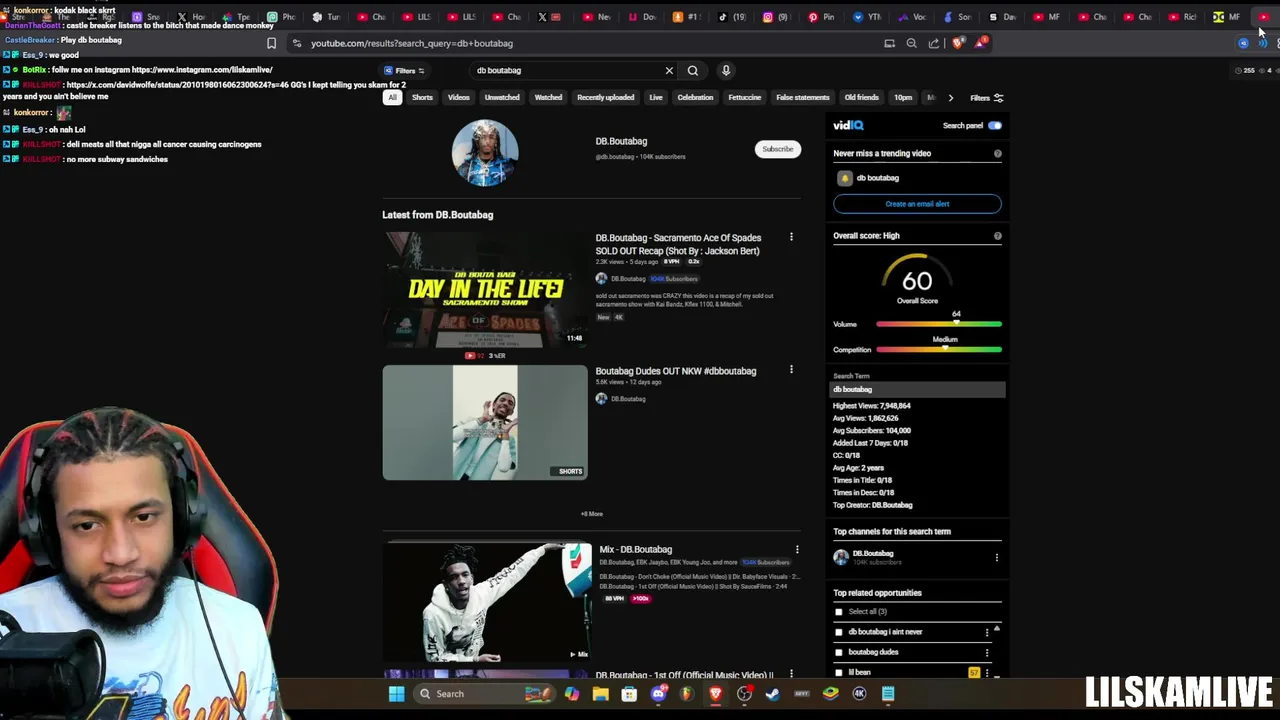Select the Old friends filter chip
Screen dimensions: 1280x720
point(861,98)
